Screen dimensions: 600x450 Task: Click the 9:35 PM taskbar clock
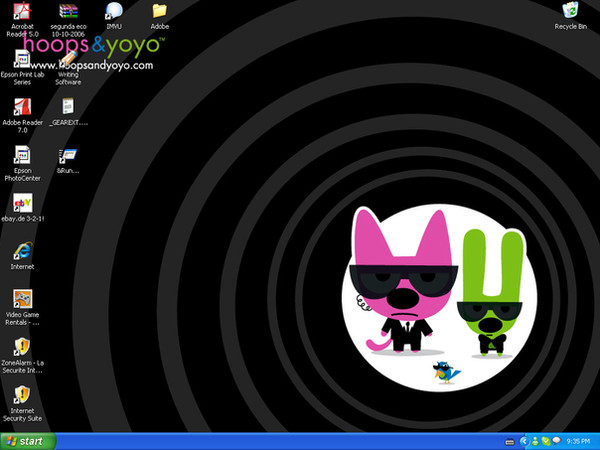(x=578, y=442)
